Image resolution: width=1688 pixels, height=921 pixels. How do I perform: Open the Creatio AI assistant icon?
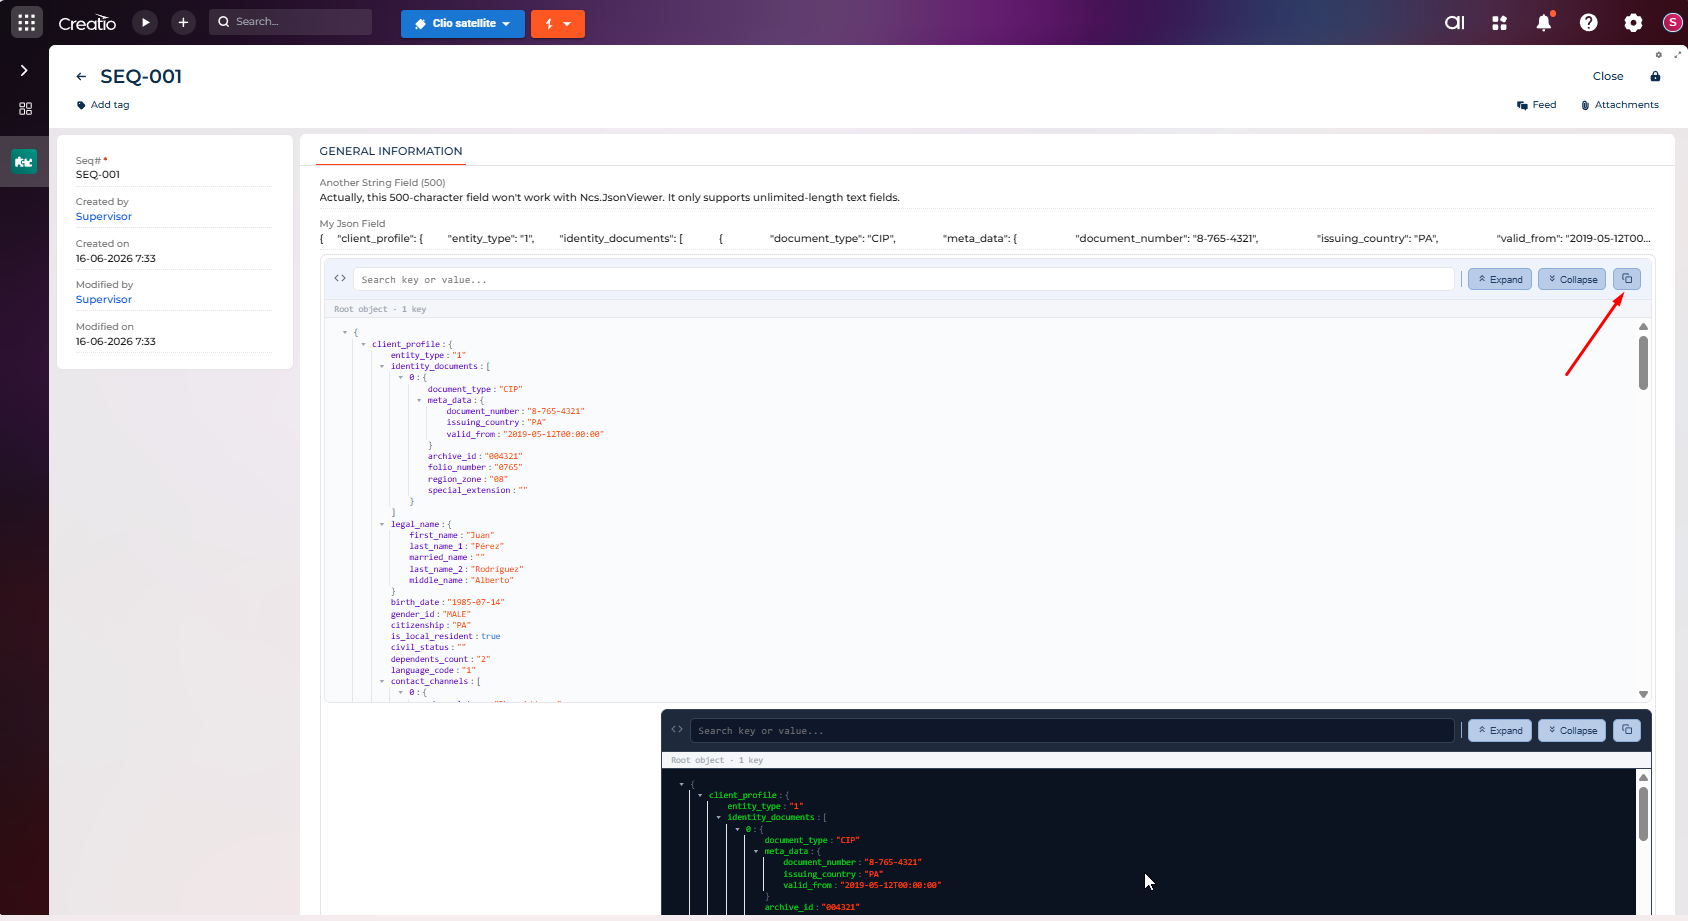coord(1455,22)
